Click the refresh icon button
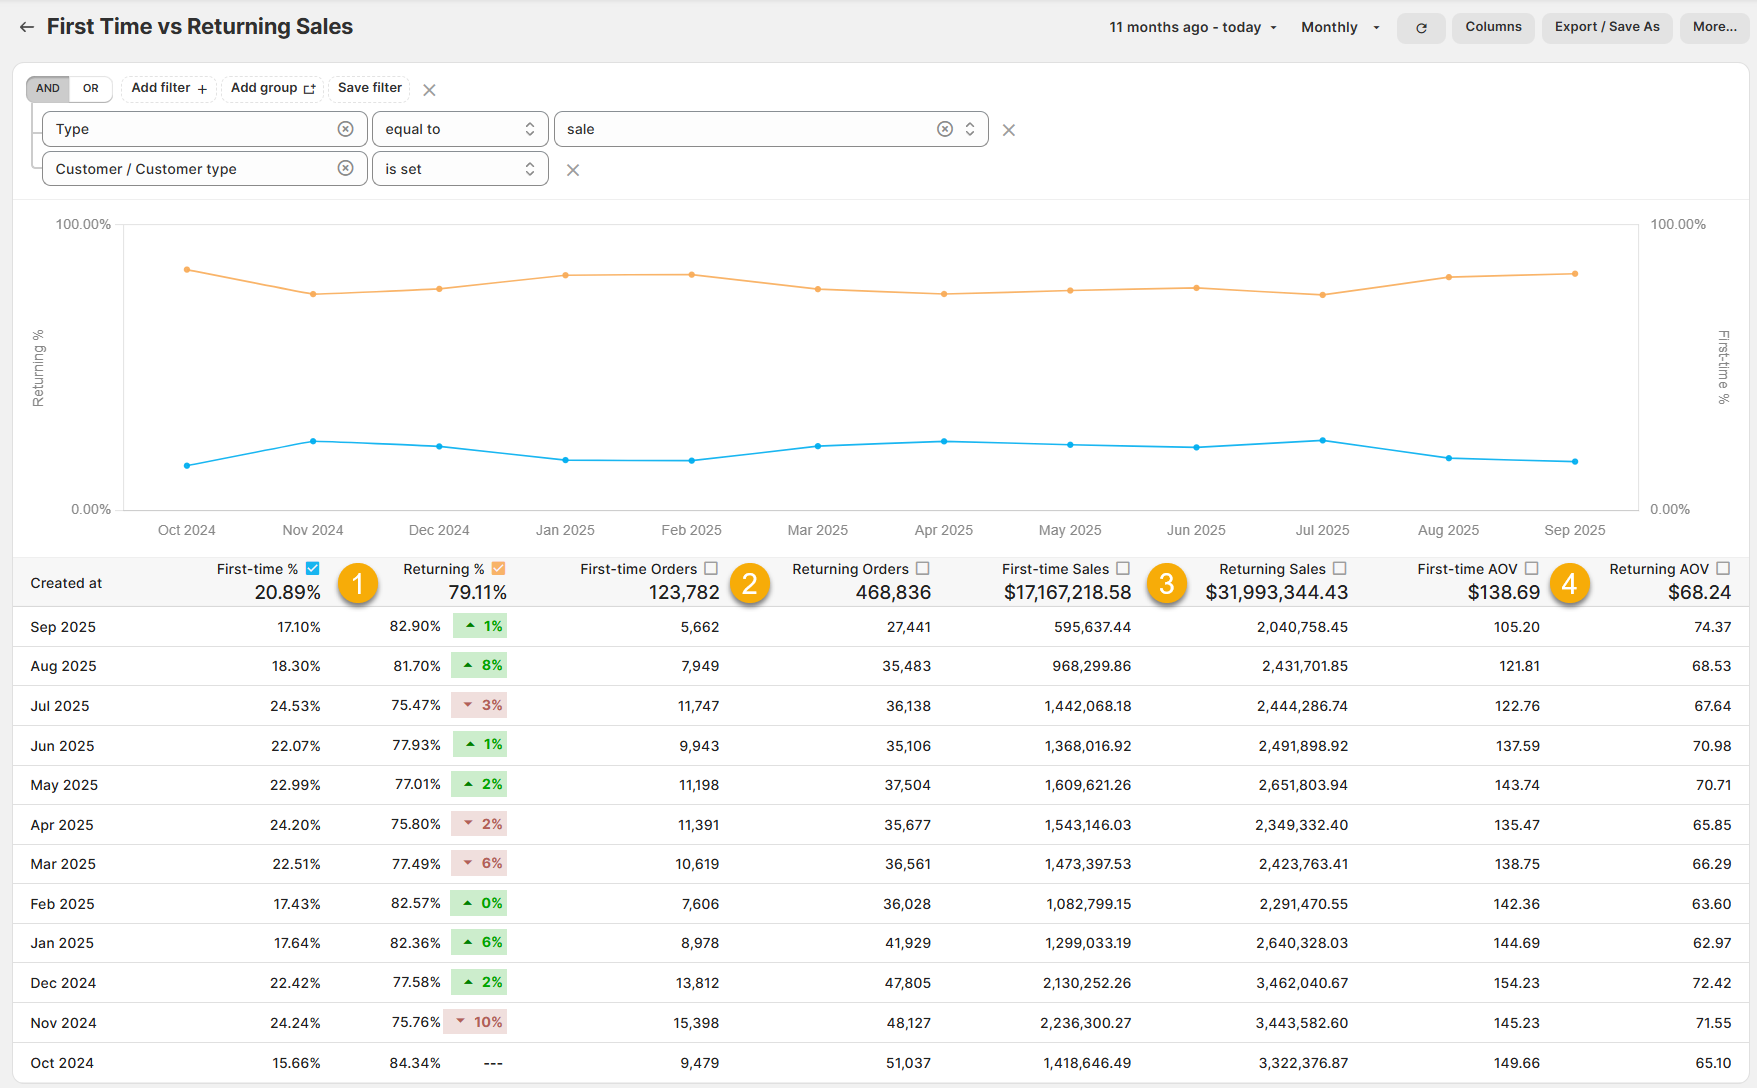 (1420, 28)
